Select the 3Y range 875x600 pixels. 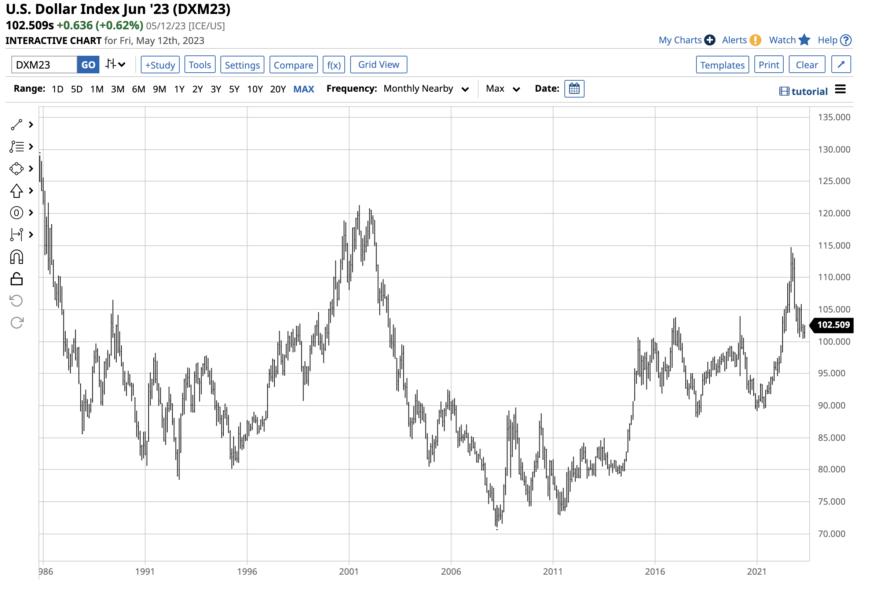pos(216,89)
